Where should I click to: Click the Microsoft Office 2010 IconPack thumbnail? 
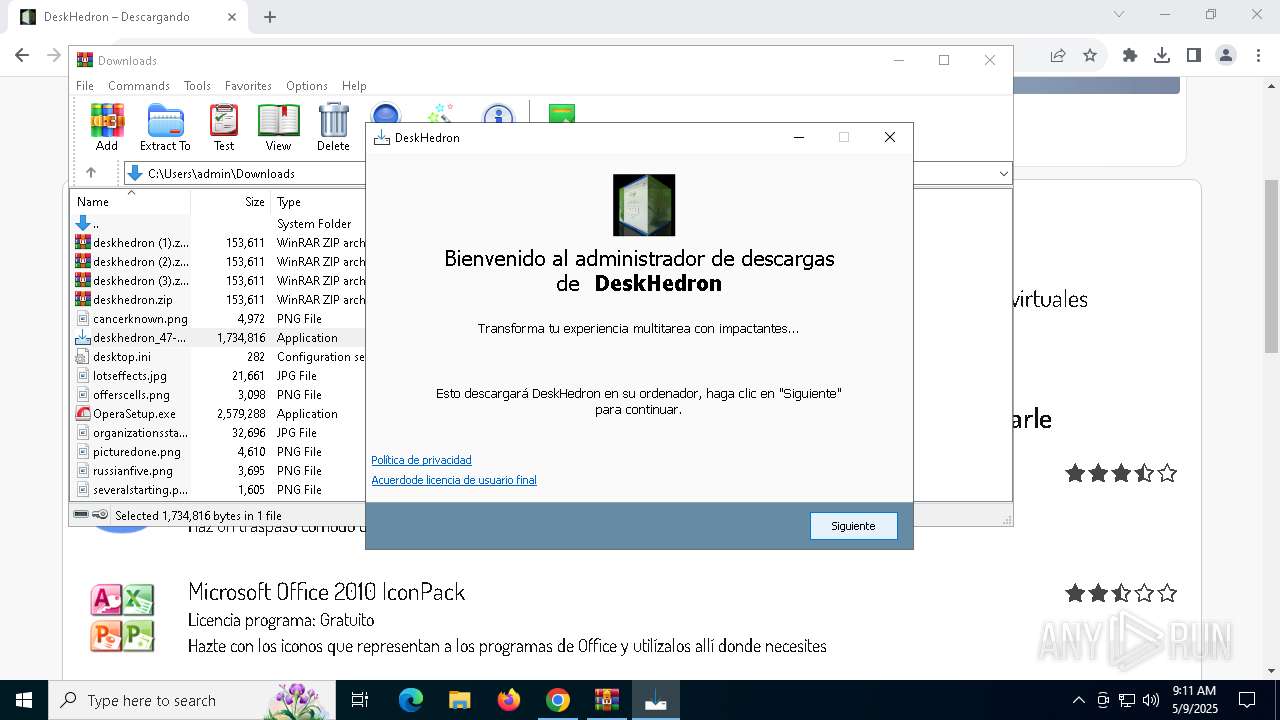[x=122, y=617]
